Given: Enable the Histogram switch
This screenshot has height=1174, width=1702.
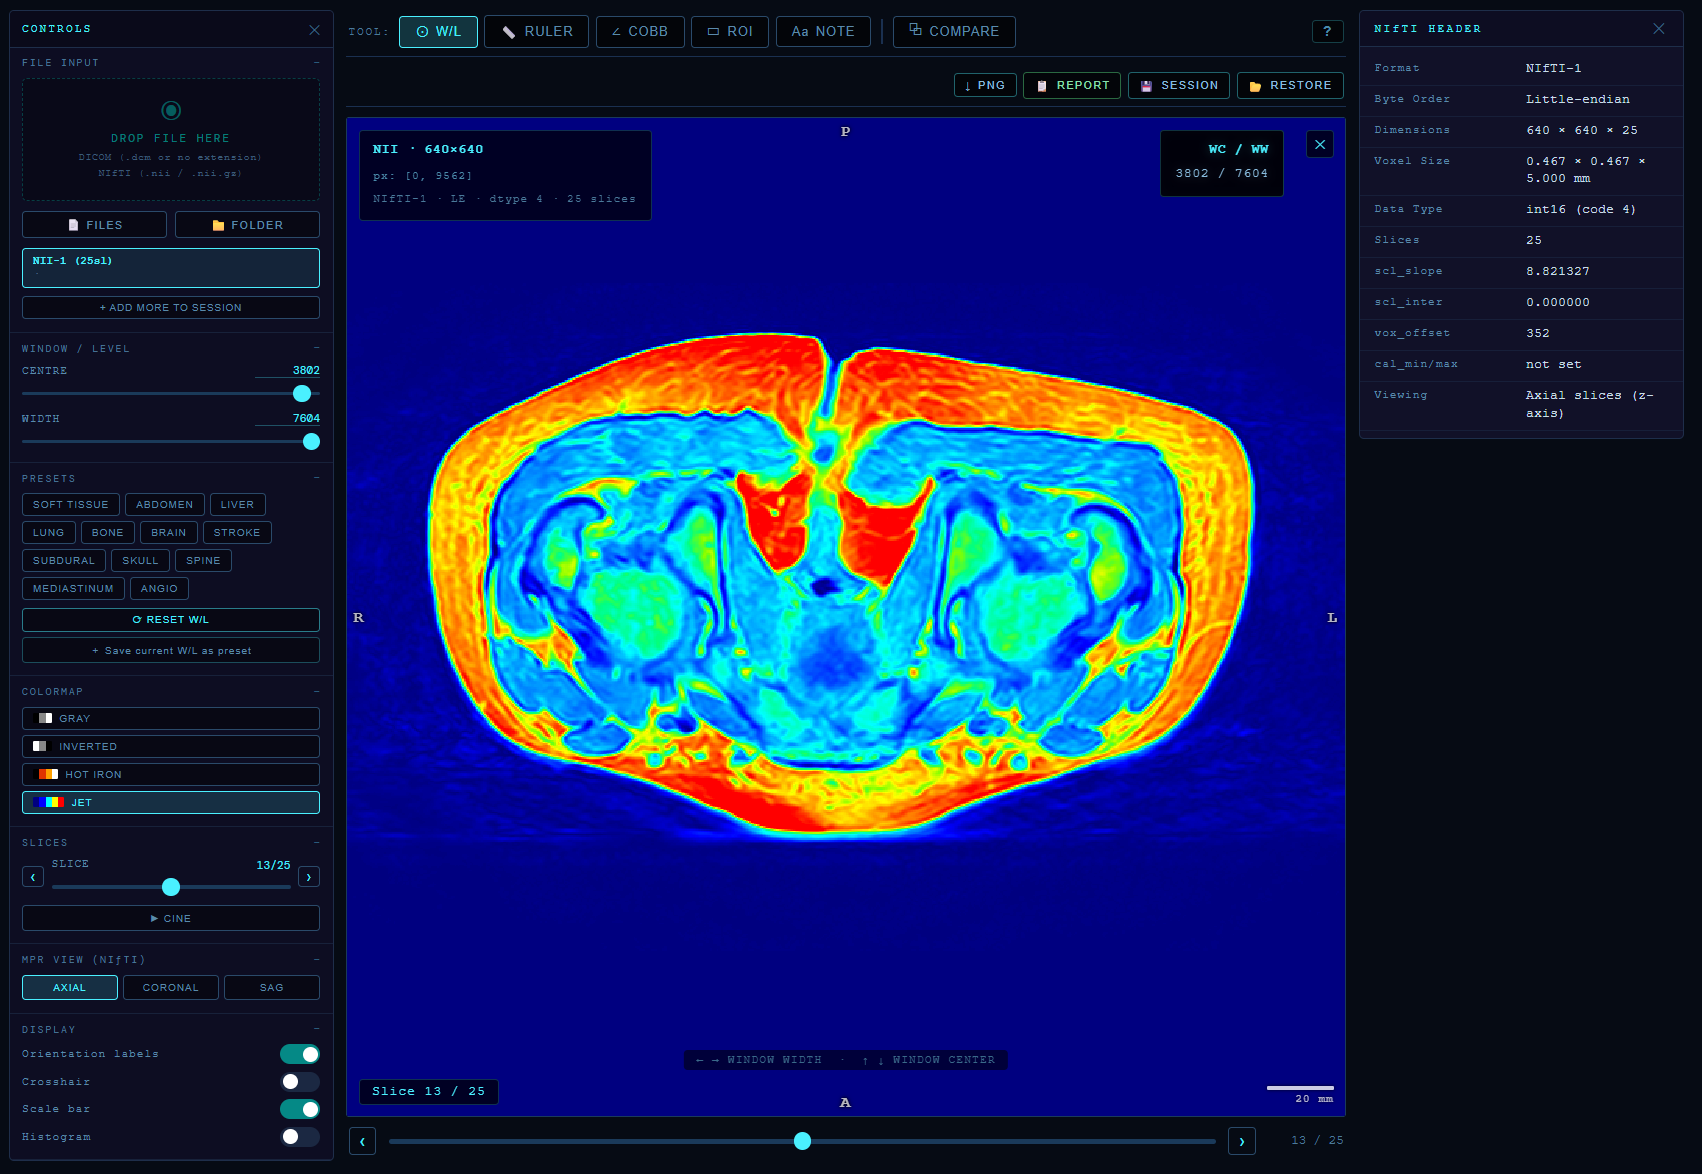Looking at the screenshot, I should click(300, 1137).
